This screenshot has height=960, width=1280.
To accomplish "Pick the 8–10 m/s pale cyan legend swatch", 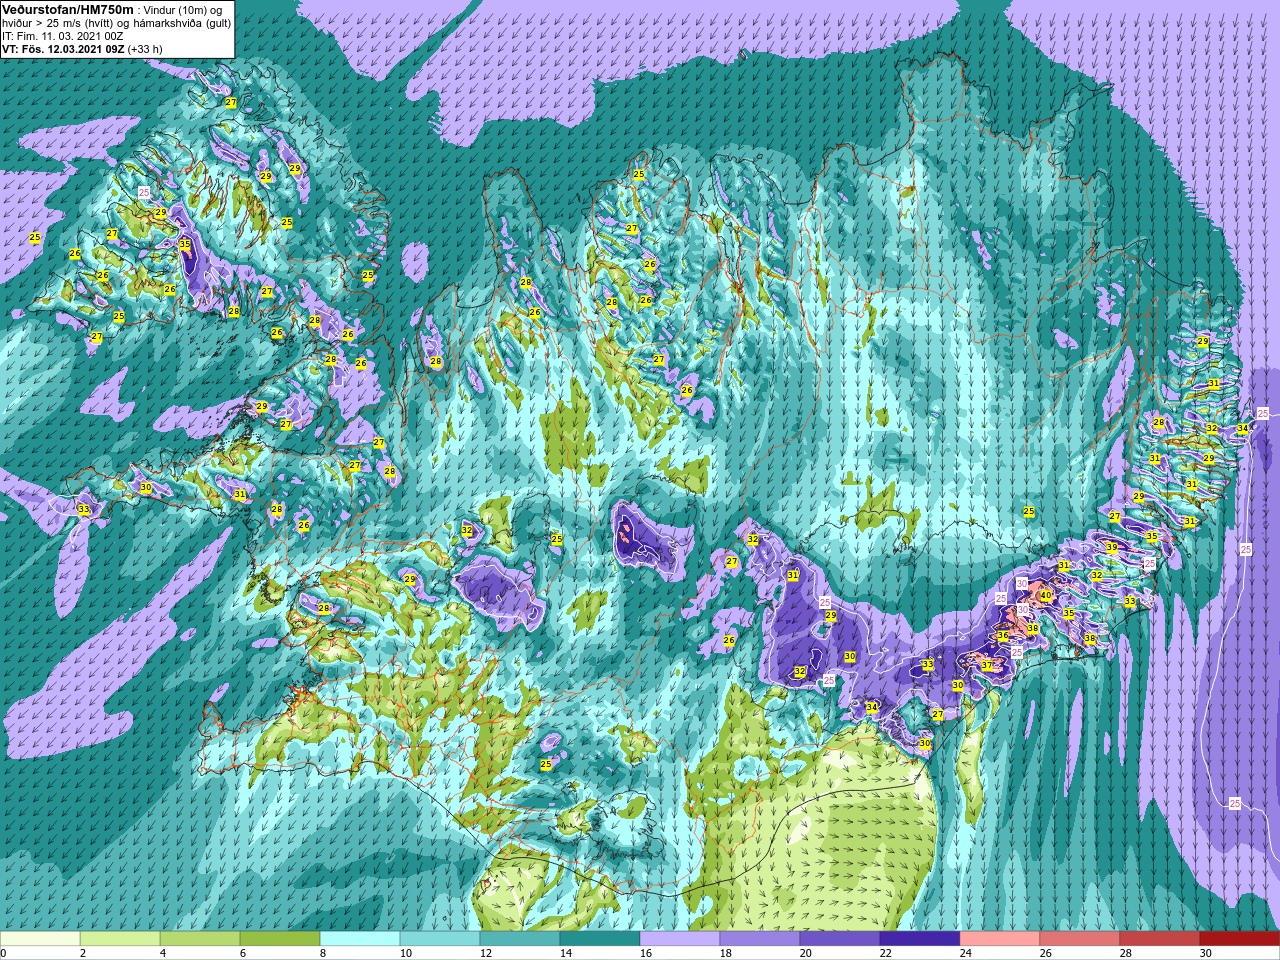I will [360, 939].
